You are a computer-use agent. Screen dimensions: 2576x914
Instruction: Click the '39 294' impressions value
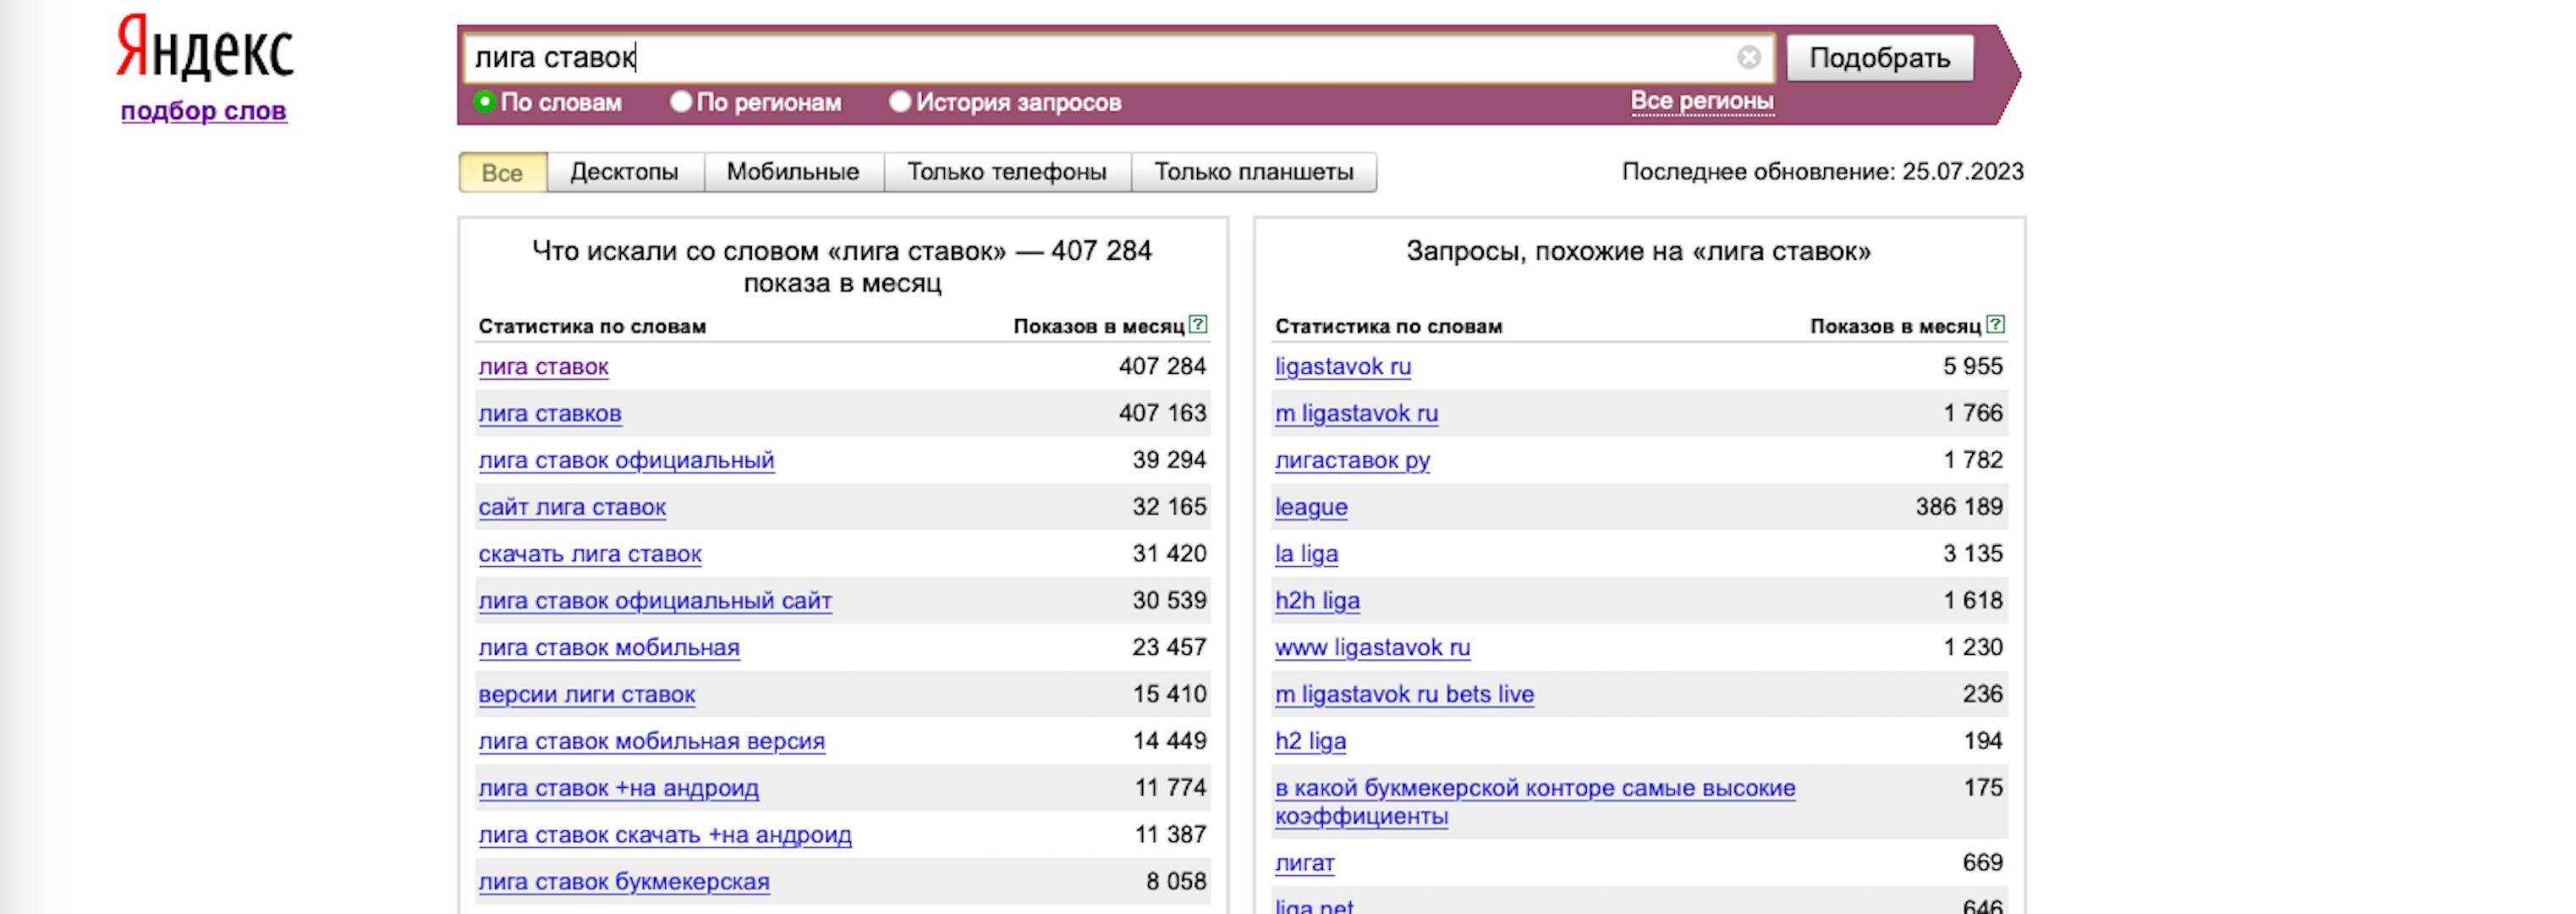click(1169, 461)
